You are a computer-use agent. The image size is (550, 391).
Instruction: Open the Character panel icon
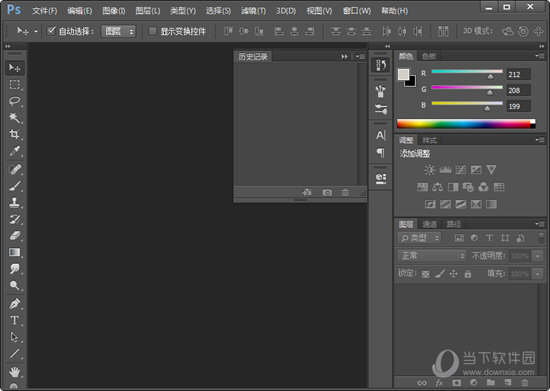(x=381, y=135)
